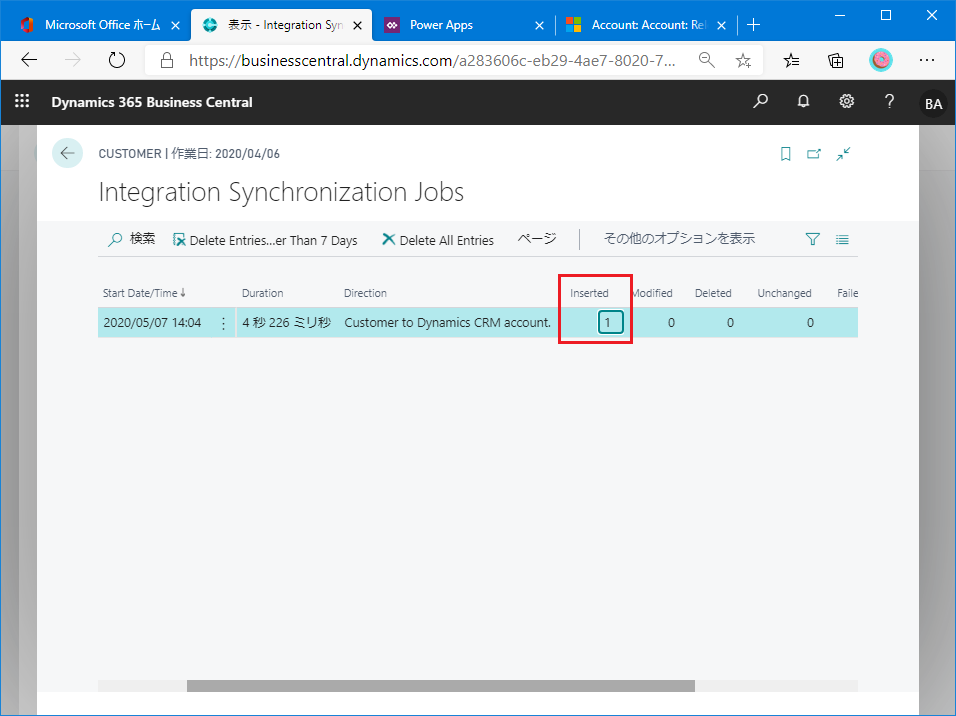Close the Integration Syn tab
The height and width of the screenshot is (716, 956).
[x=357, y=25]
